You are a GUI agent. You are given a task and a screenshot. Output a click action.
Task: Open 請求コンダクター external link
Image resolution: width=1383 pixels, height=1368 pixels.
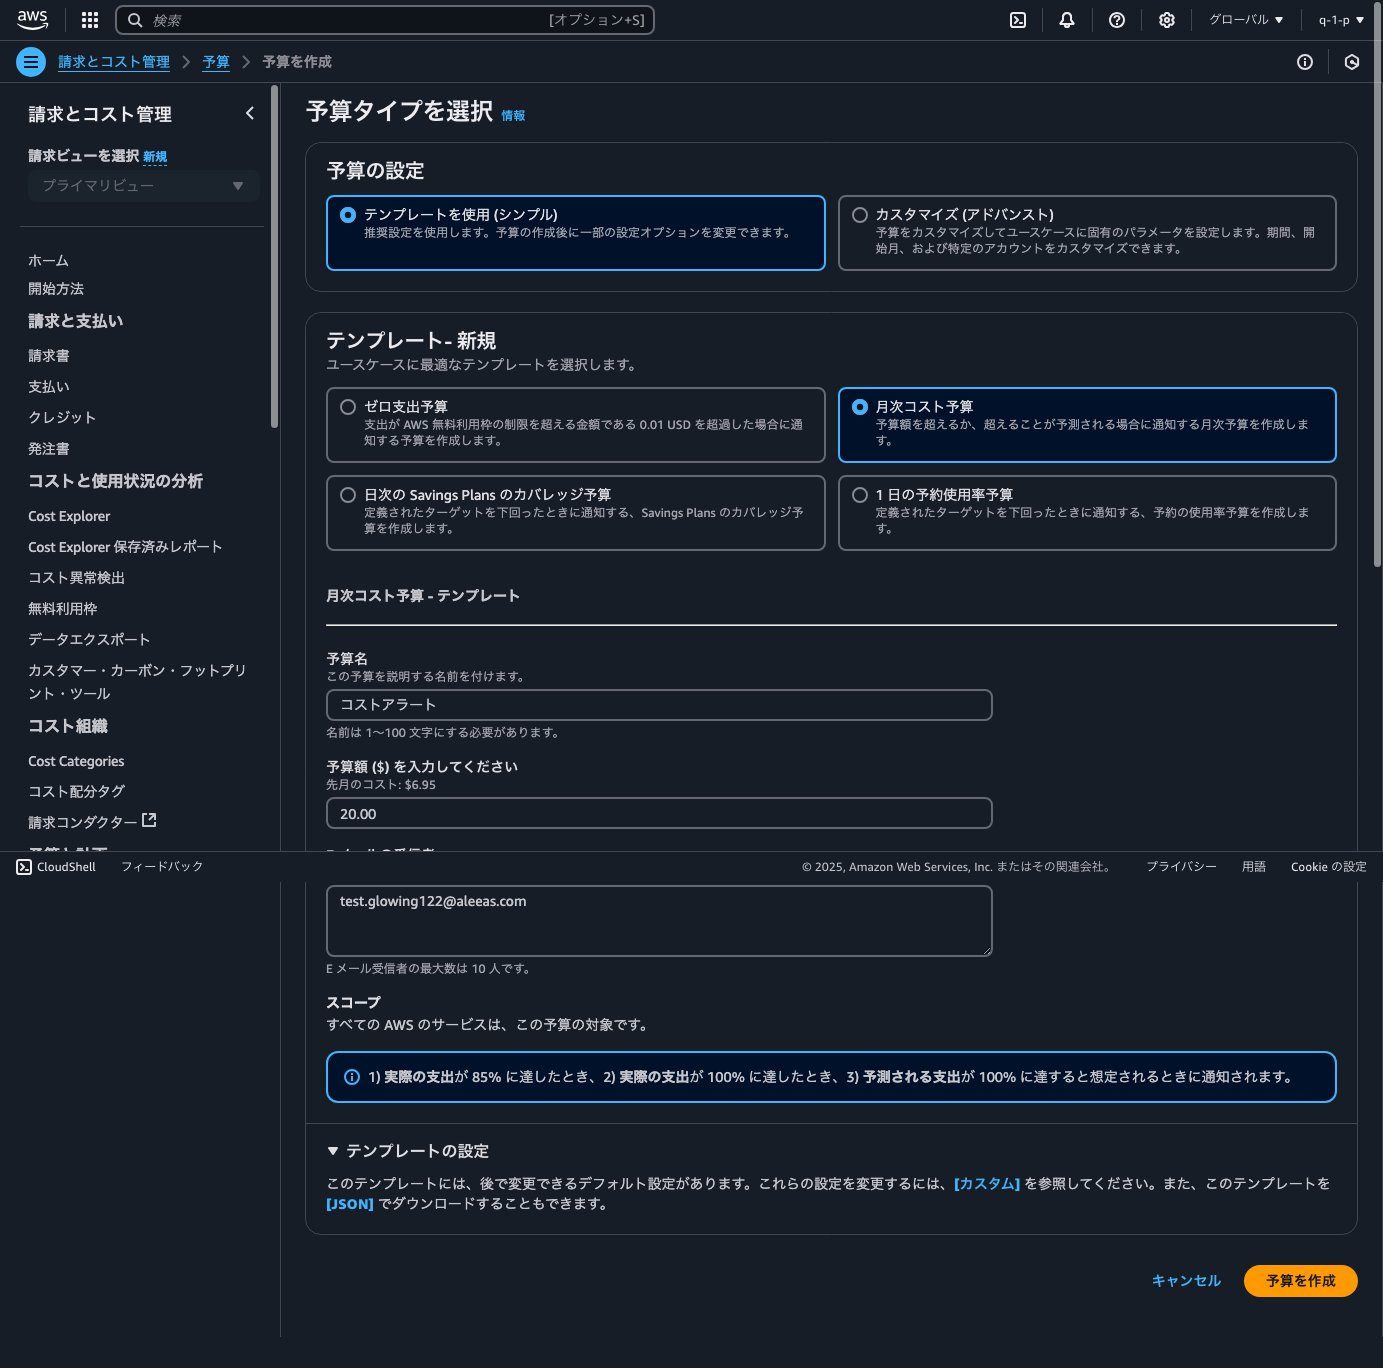(x=92, y=822)
